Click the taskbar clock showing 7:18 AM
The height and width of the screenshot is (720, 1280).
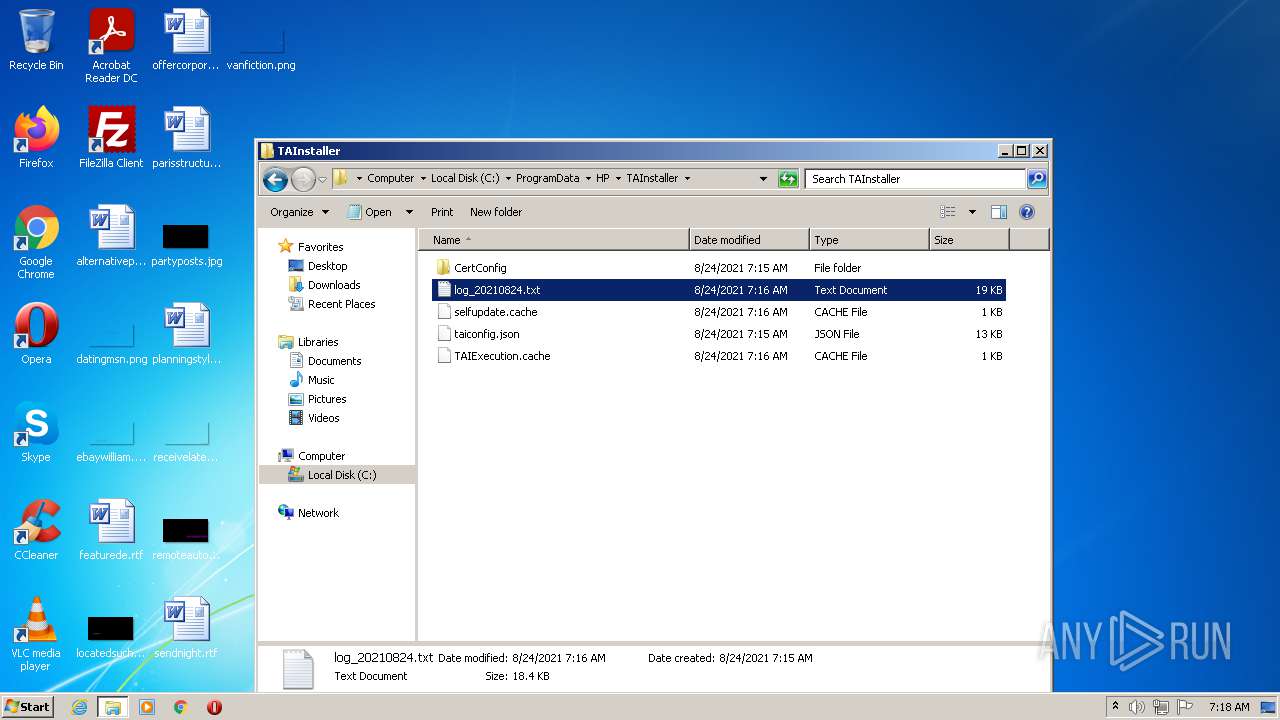point(1228,707)
